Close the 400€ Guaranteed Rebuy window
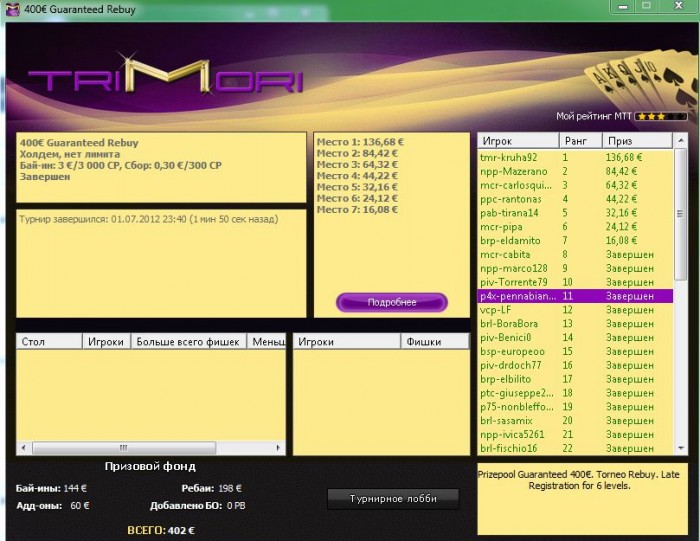Viewport: 700px width, 541px height. point(679,6)
